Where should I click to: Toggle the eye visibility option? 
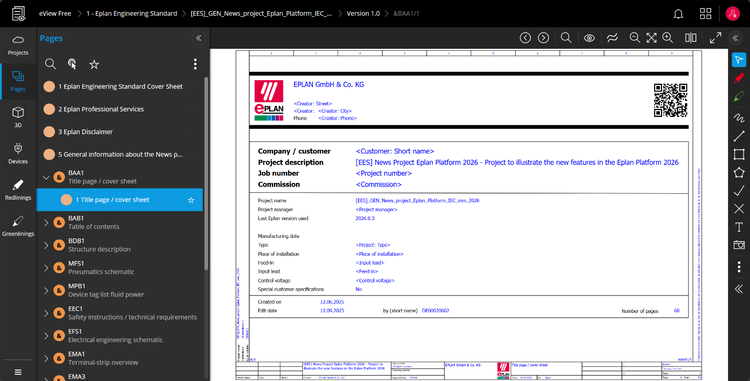coord(589,38)
